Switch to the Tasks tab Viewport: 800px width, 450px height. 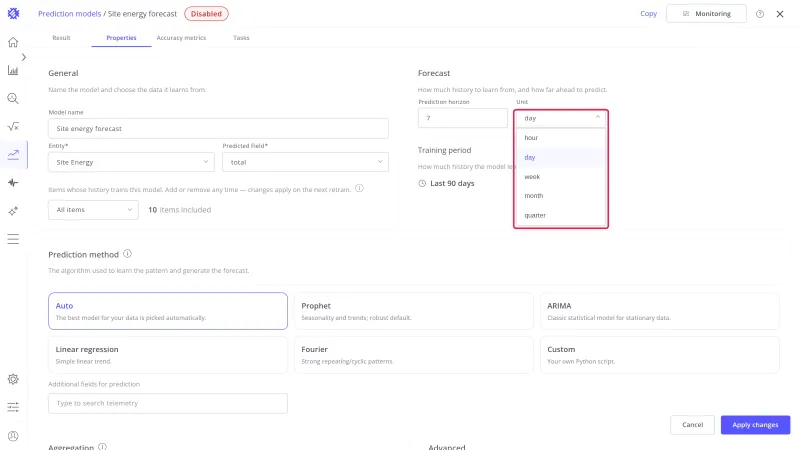click(241, 38)
